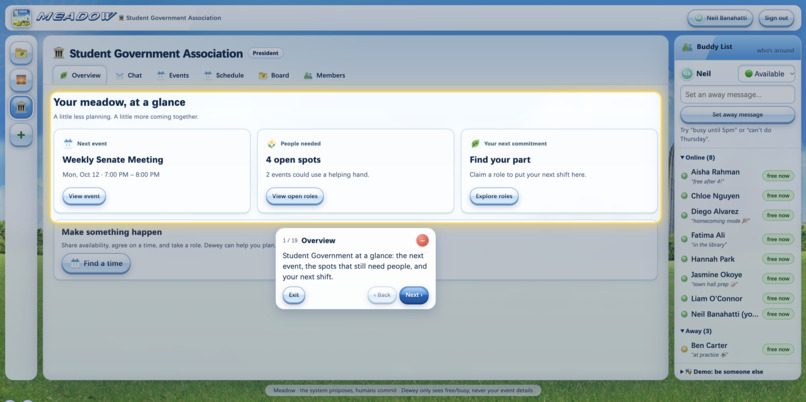Select Hannah Park in Buddy List

pos(737,259)
